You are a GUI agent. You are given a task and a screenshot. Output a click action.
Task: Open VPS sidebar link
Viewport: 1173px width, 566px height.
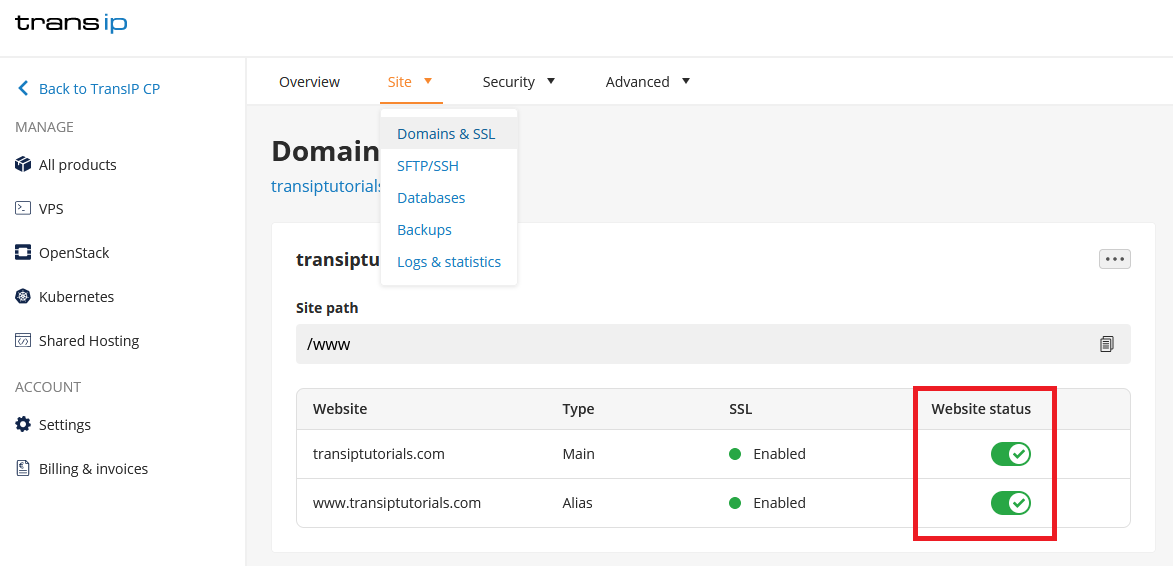click(x=51, y=209)
